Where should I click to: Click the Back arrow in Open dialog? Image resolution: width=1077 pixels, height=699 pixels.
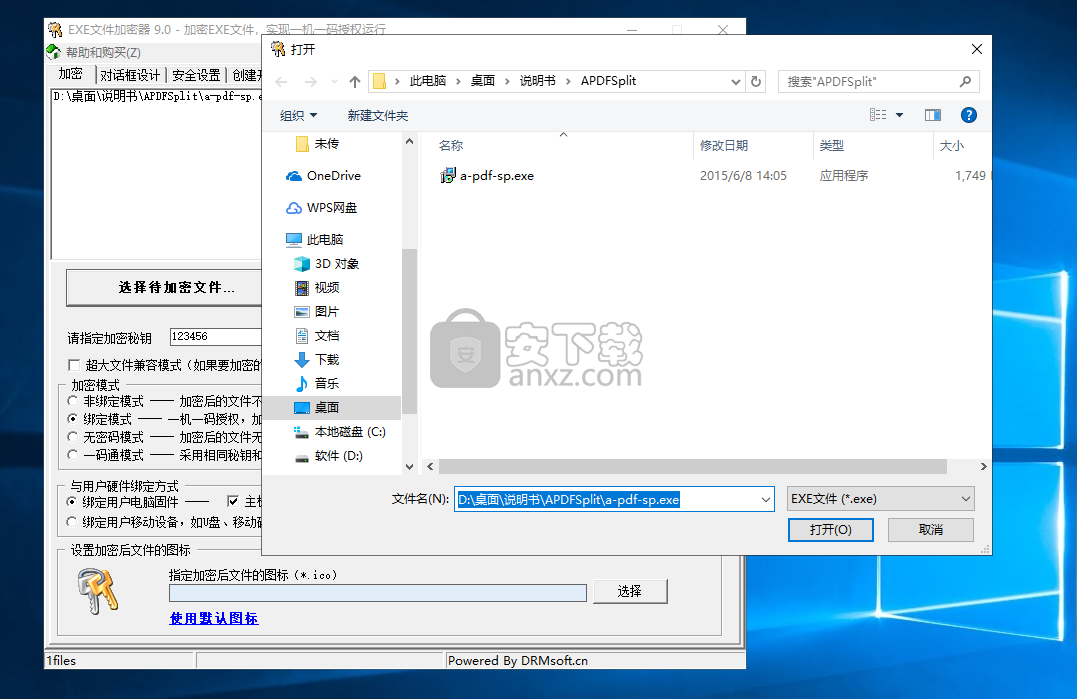[x=282, y=82]
